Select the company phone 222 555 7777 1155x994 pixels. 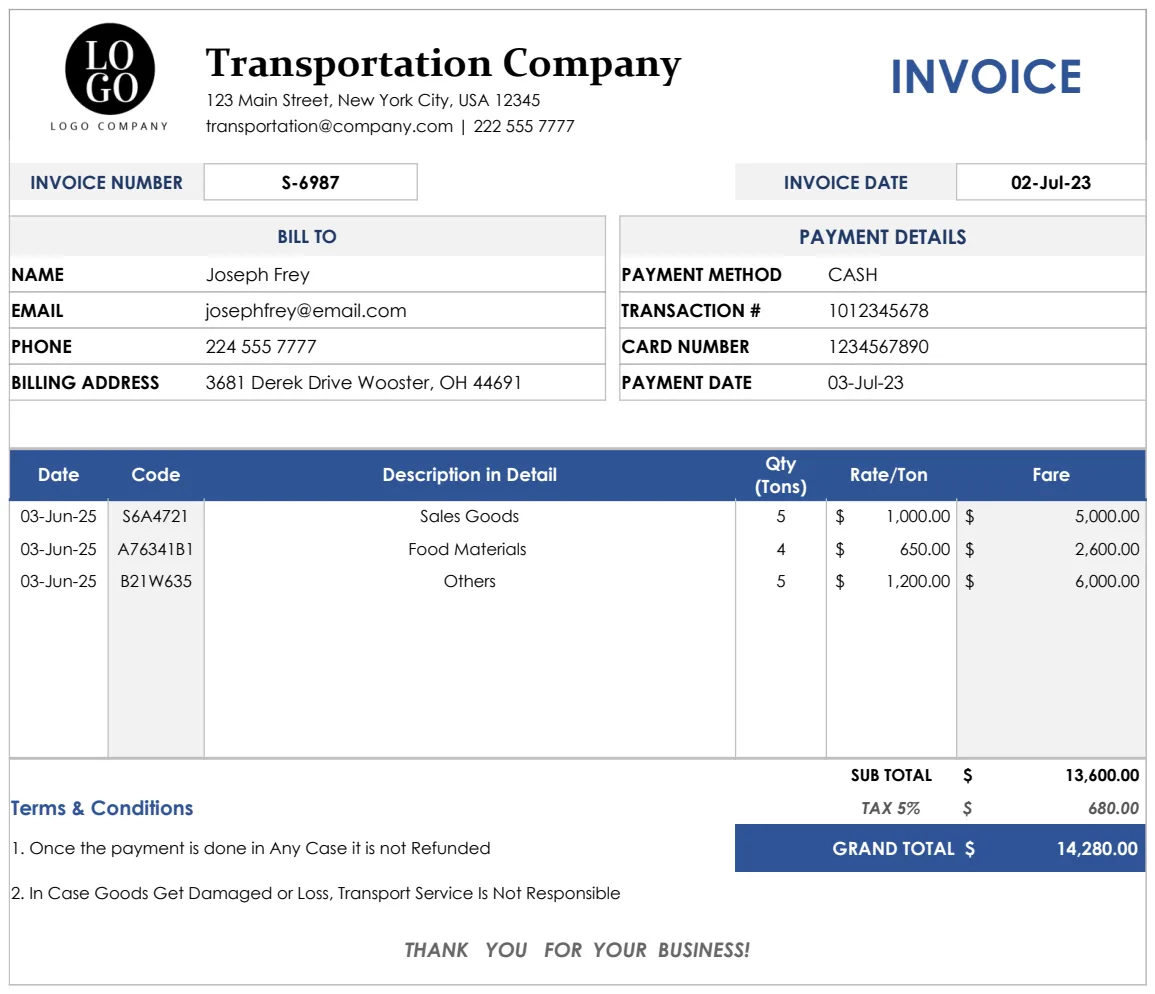(x=524, y=126)
